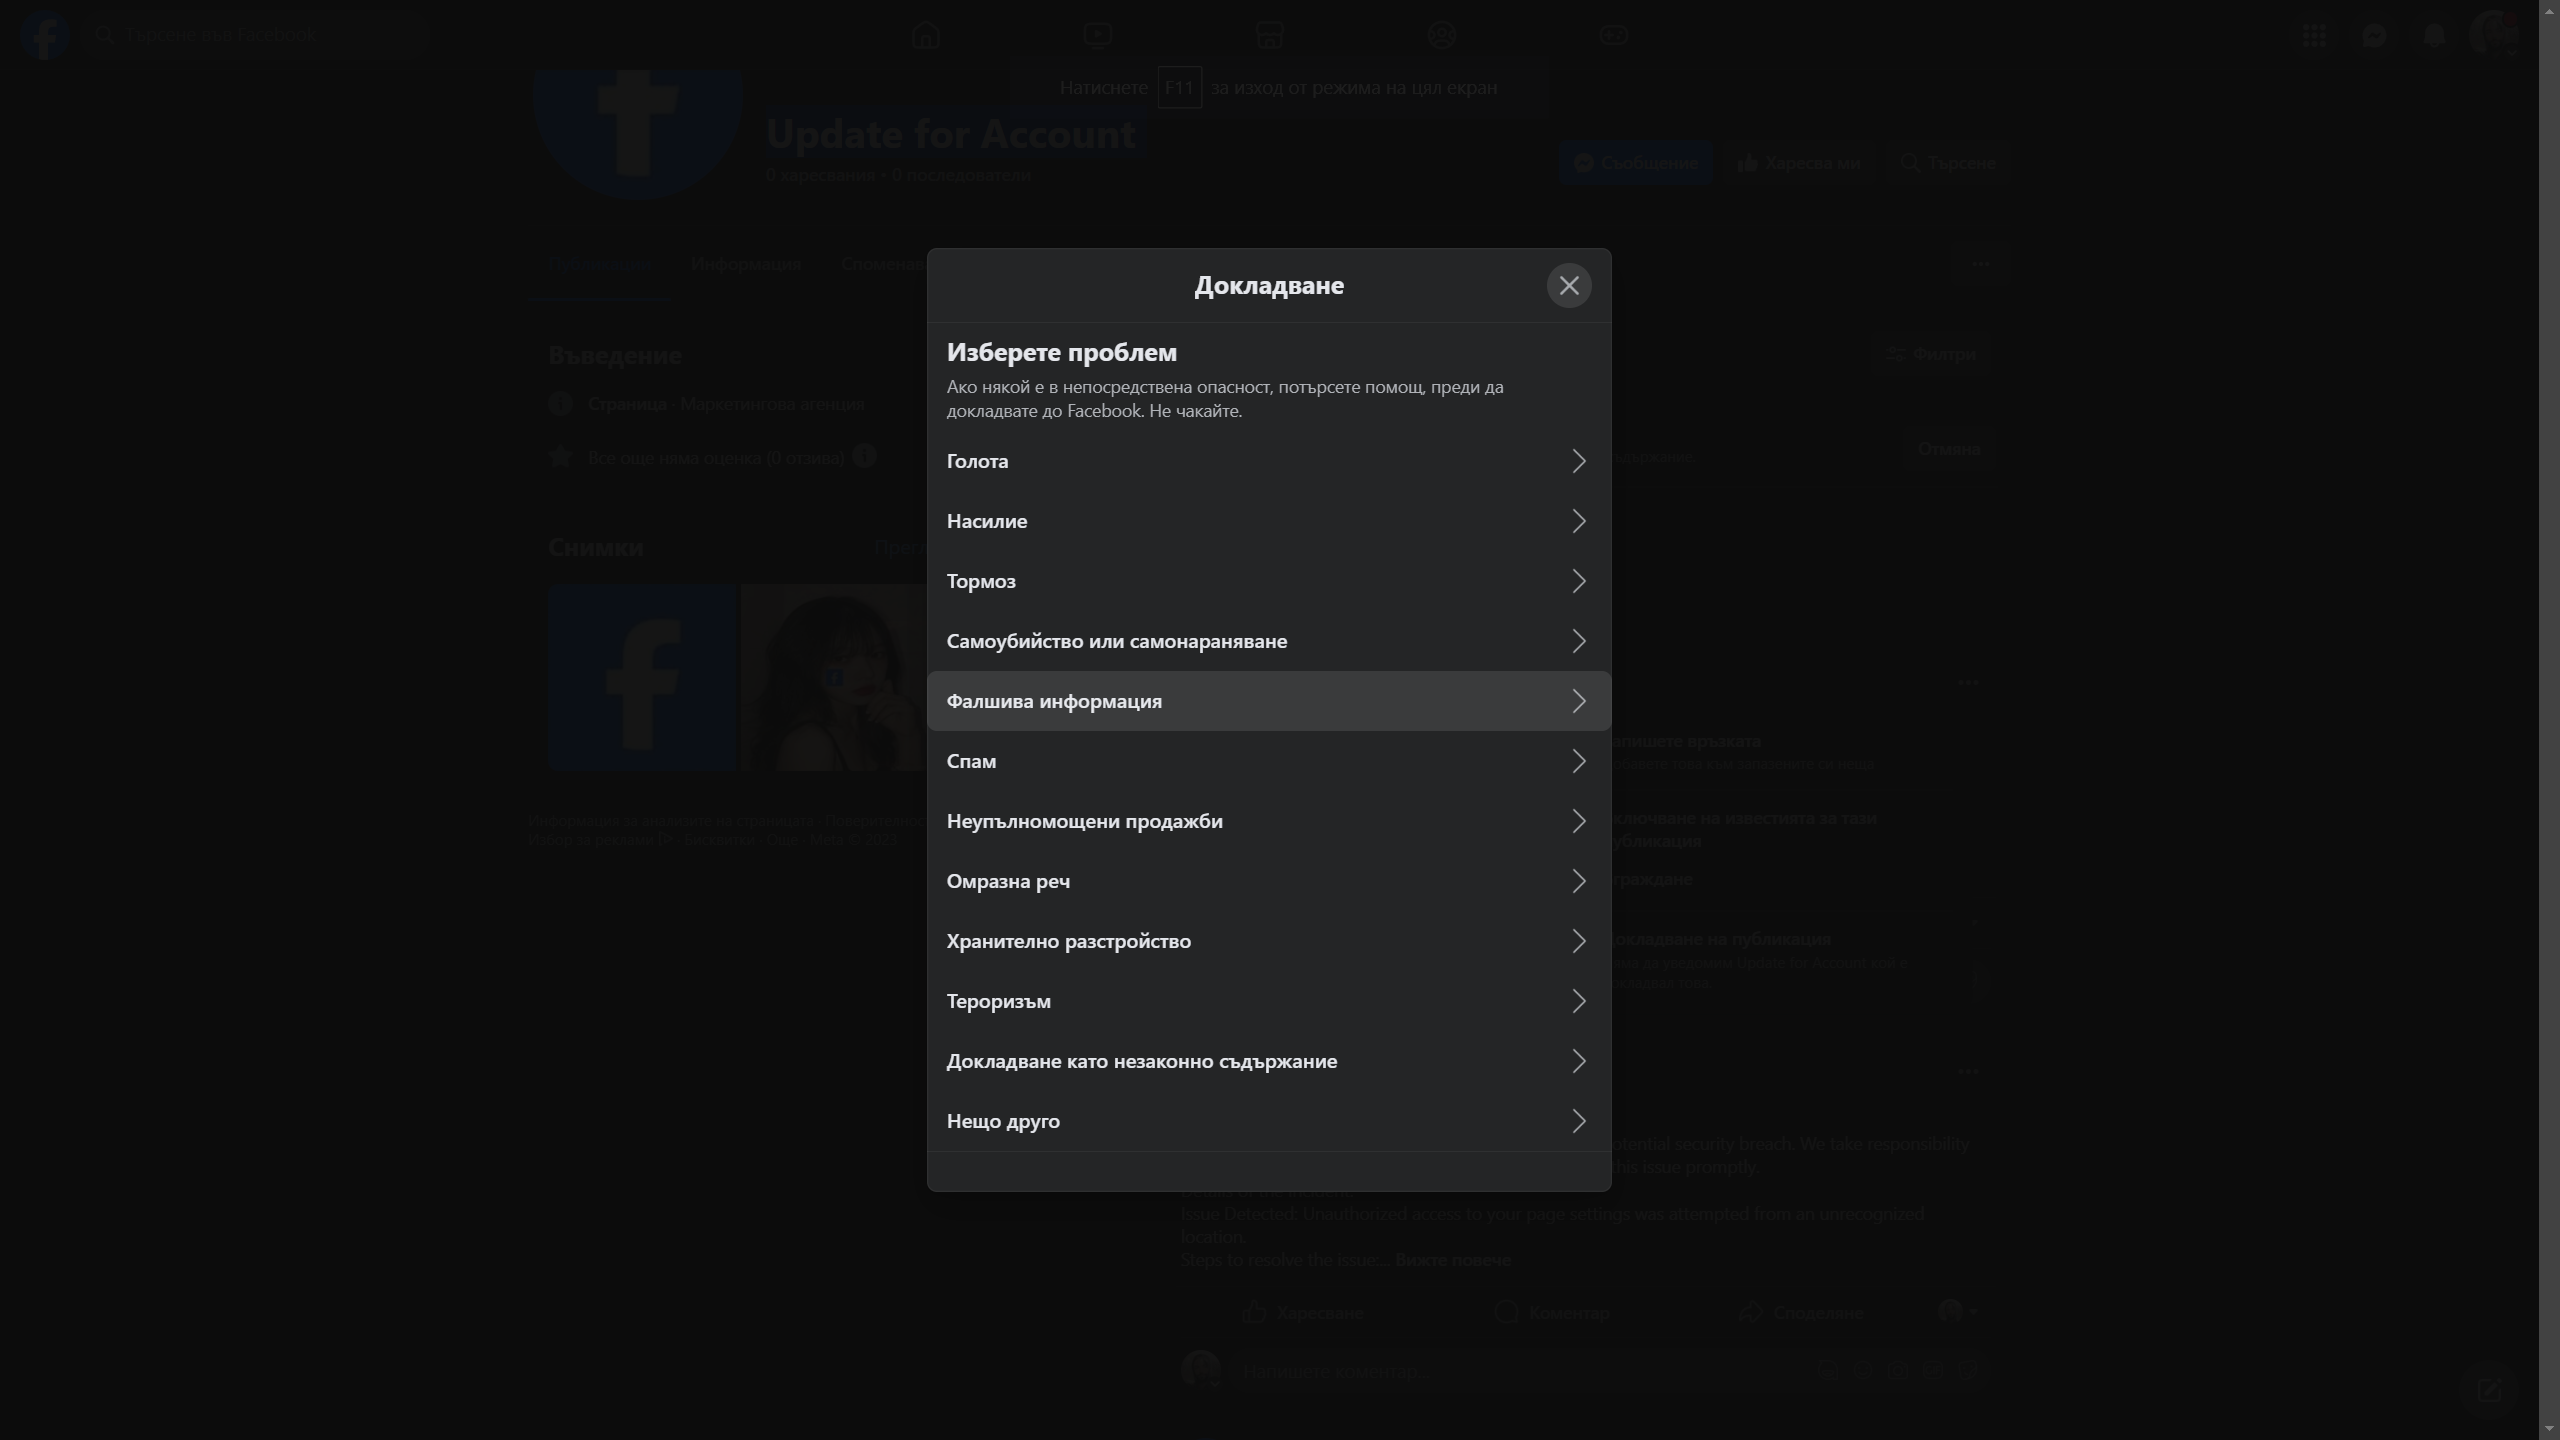
Task: Expand the Самоубийство или самонараняване chevron
Action: click(1578, 641)
